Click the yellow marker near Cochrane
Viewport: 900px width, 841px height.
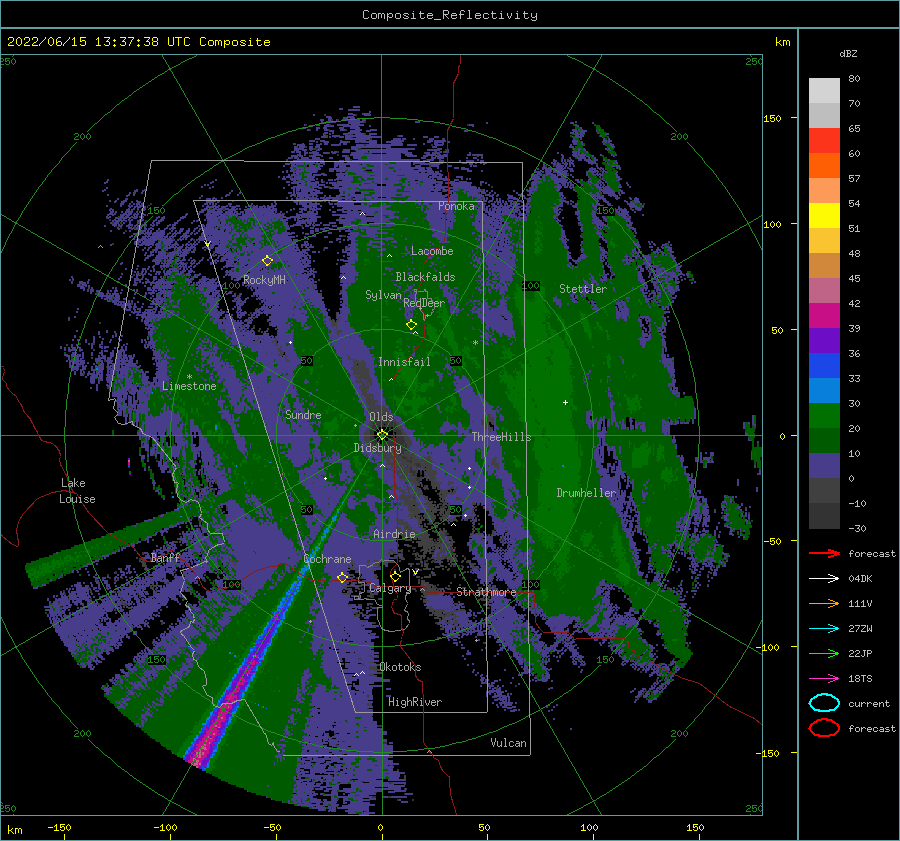(x=343, y=578)
